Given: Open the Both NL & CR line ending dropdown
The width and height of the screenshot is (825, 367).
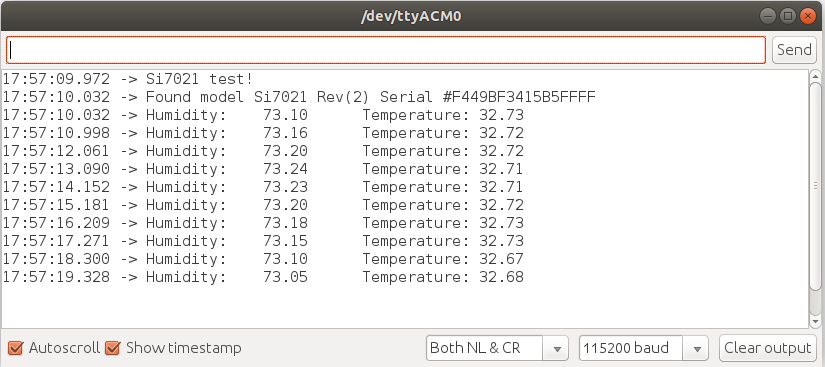Looking at the screenshot, I should click(x=497, y=348).
